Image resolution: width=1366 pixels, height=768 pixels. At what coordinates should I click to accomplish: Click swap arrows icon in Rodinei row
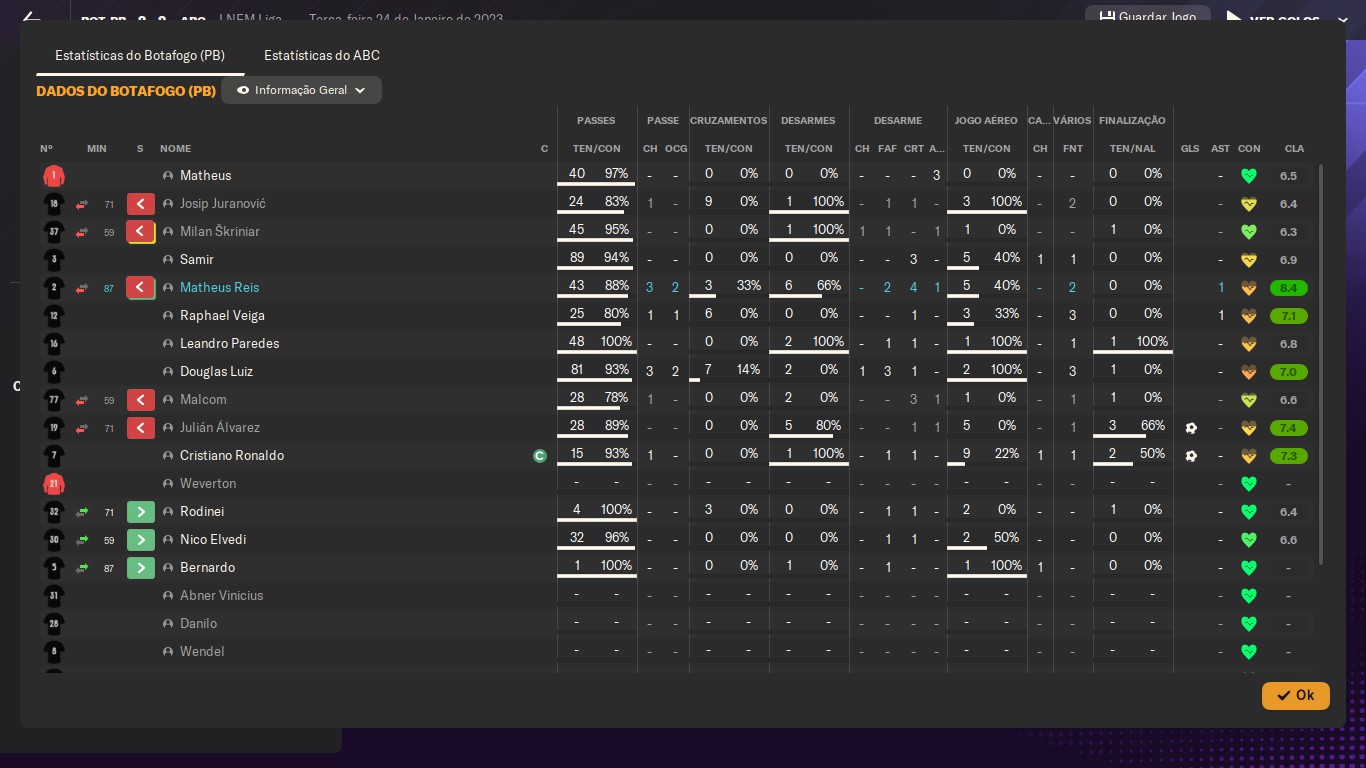click(82, 512)
